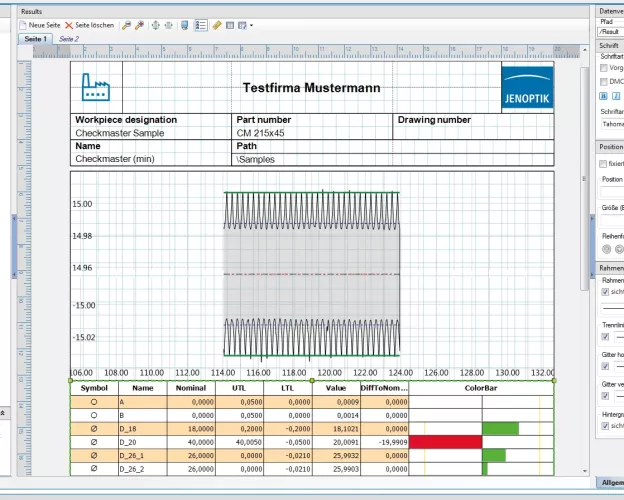Click the Neue Seite button
This screenshot has height=500, width=624.
pos(40,24)
